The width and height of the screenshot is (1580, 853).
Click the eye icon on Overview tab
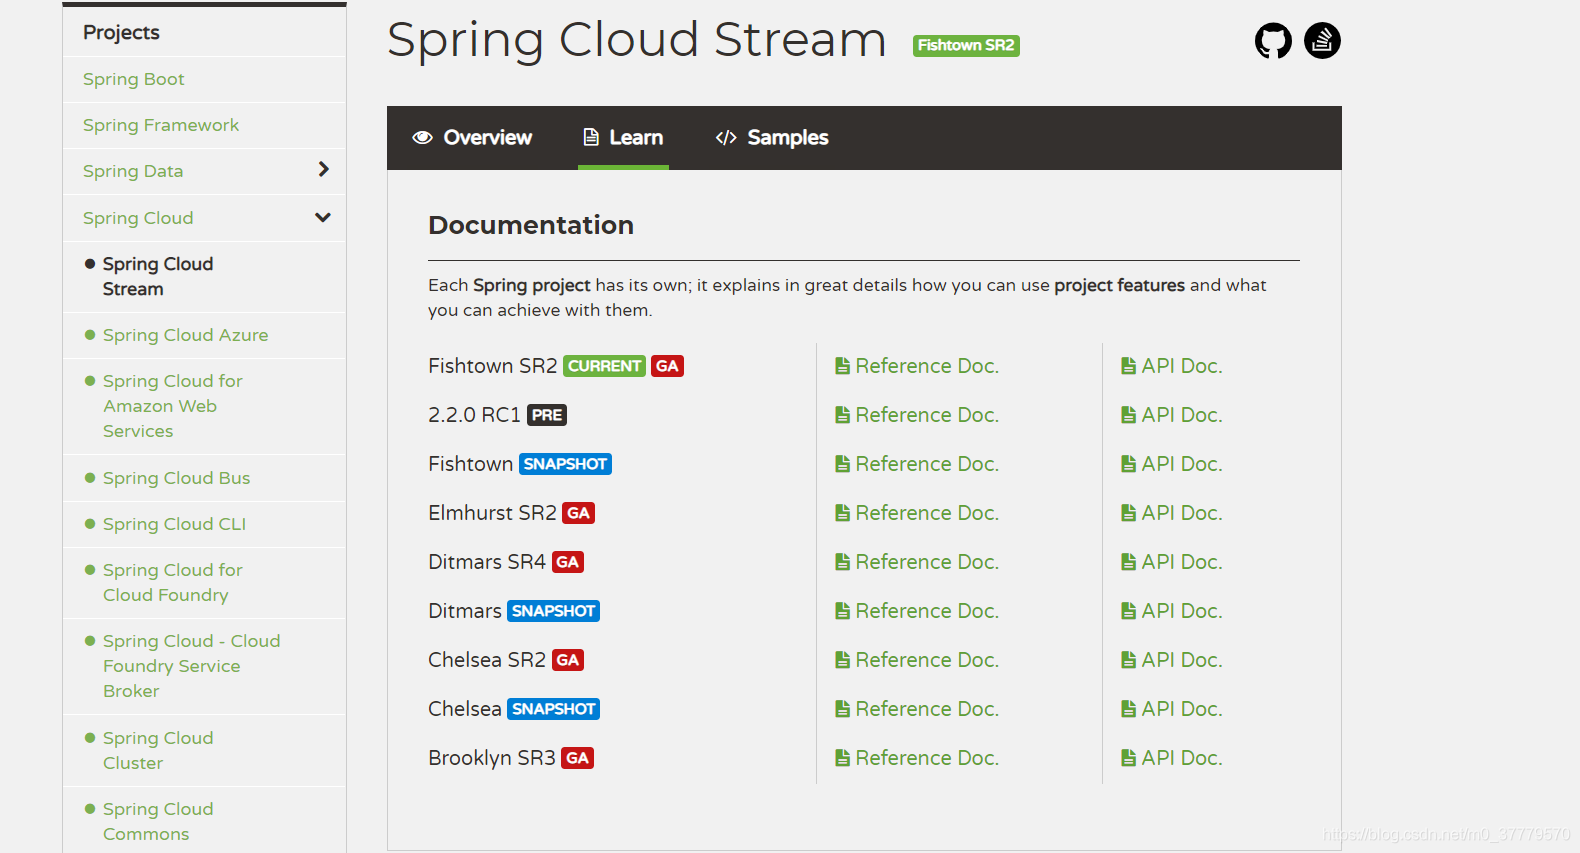[422, 137]
